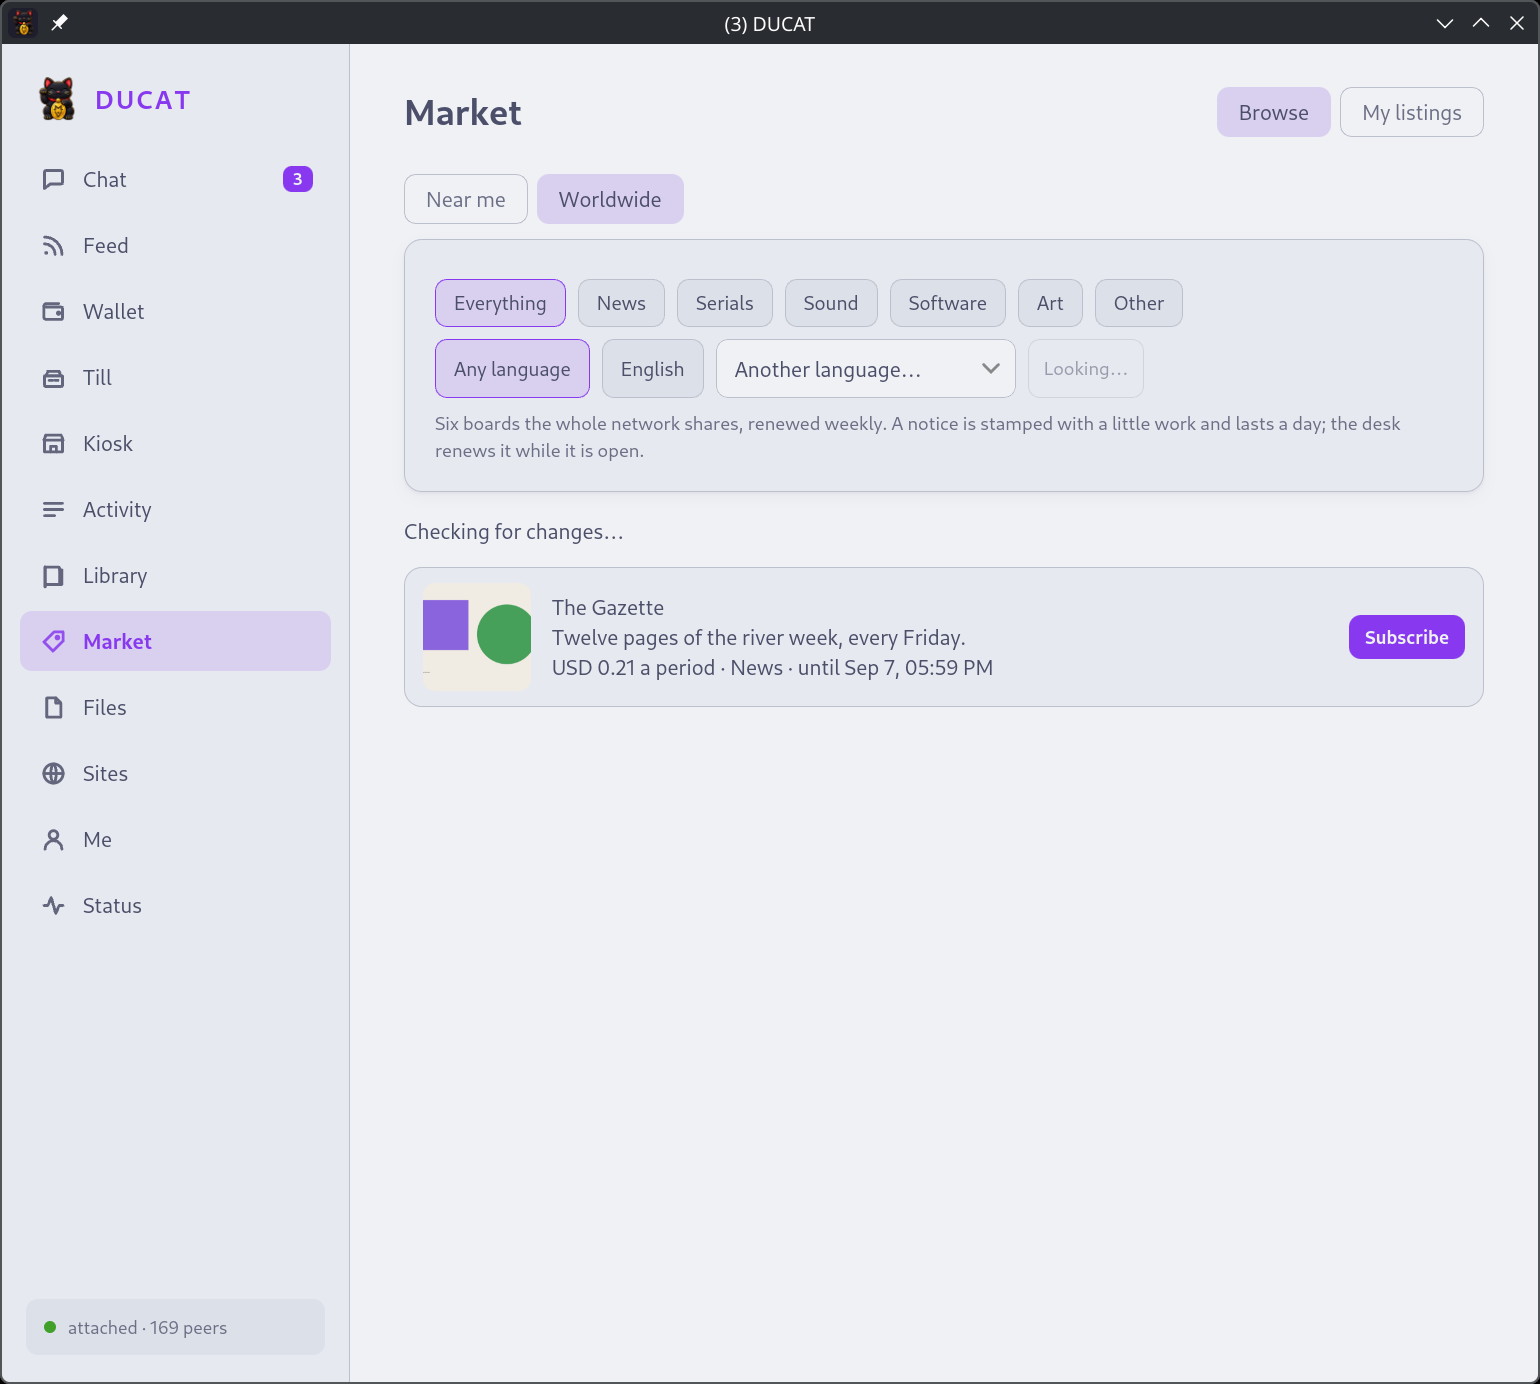Image resolution: width=1540 pixels, height=1384 pixels.
Task: Click the Library book icon
Action: click(x=54, y=576)
